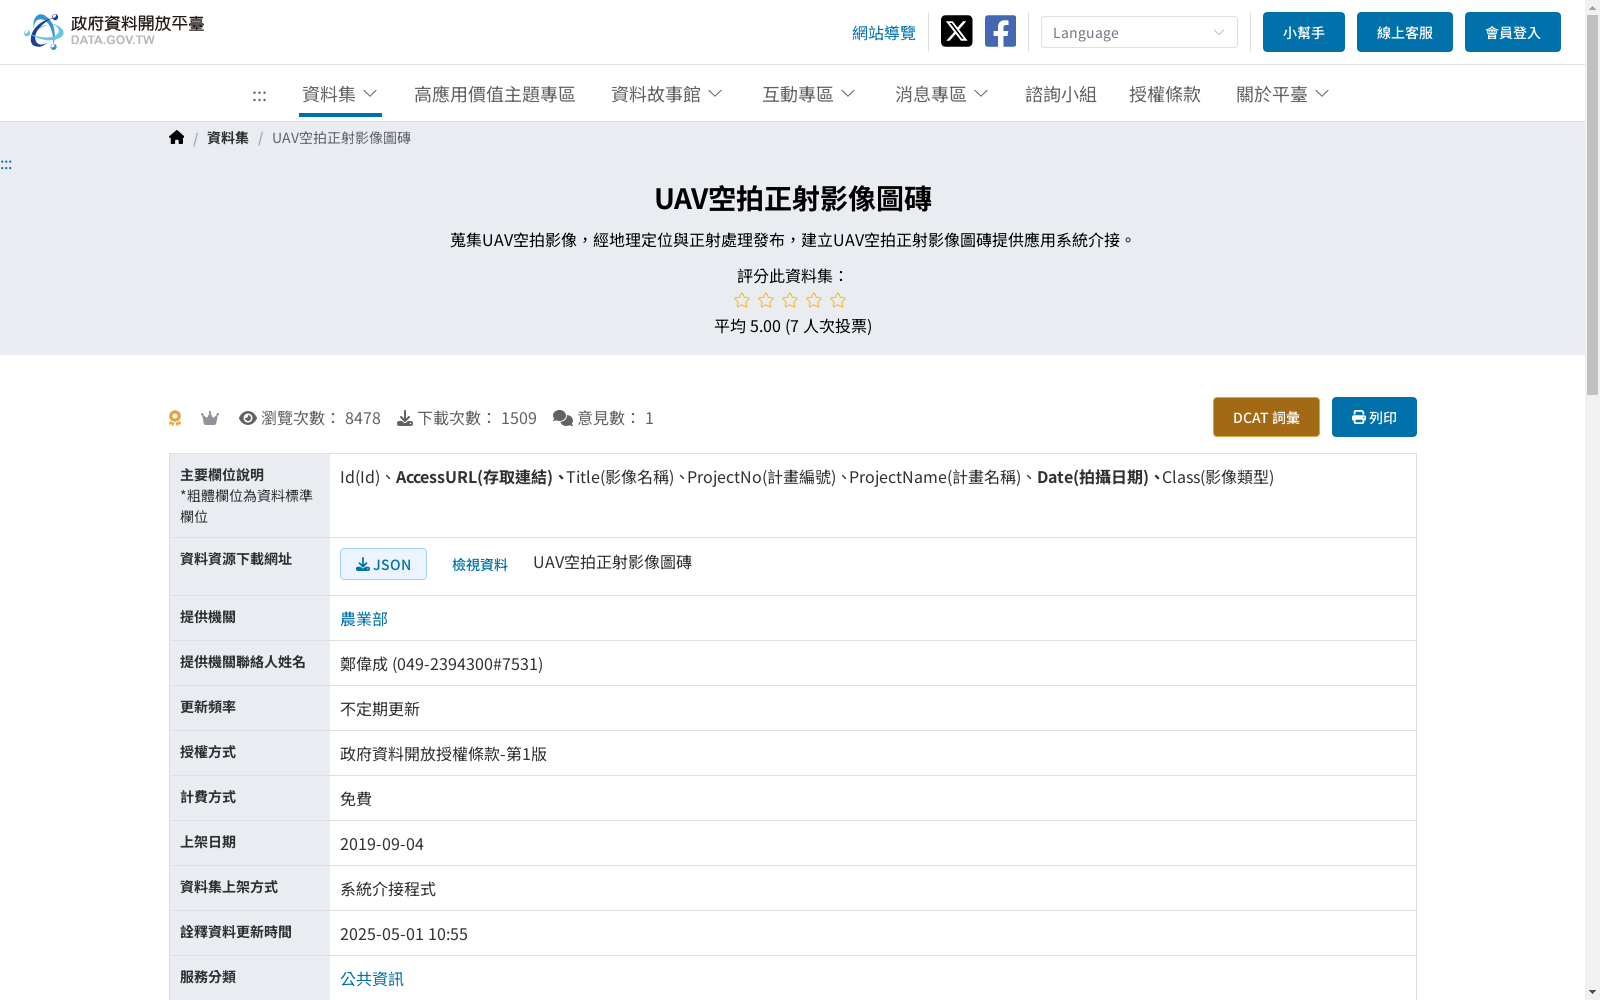Image resolution: width=1600 pixels, height=1000 pixels.
Task: Click the value 不定期更新
Action: [380, 709]
